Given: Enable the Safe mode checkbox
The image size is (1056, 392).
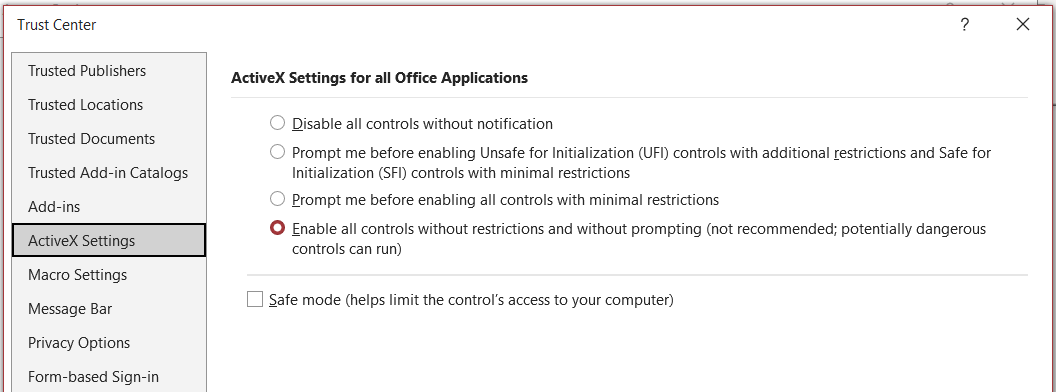Looking at the screenshot, I should 255,299.
